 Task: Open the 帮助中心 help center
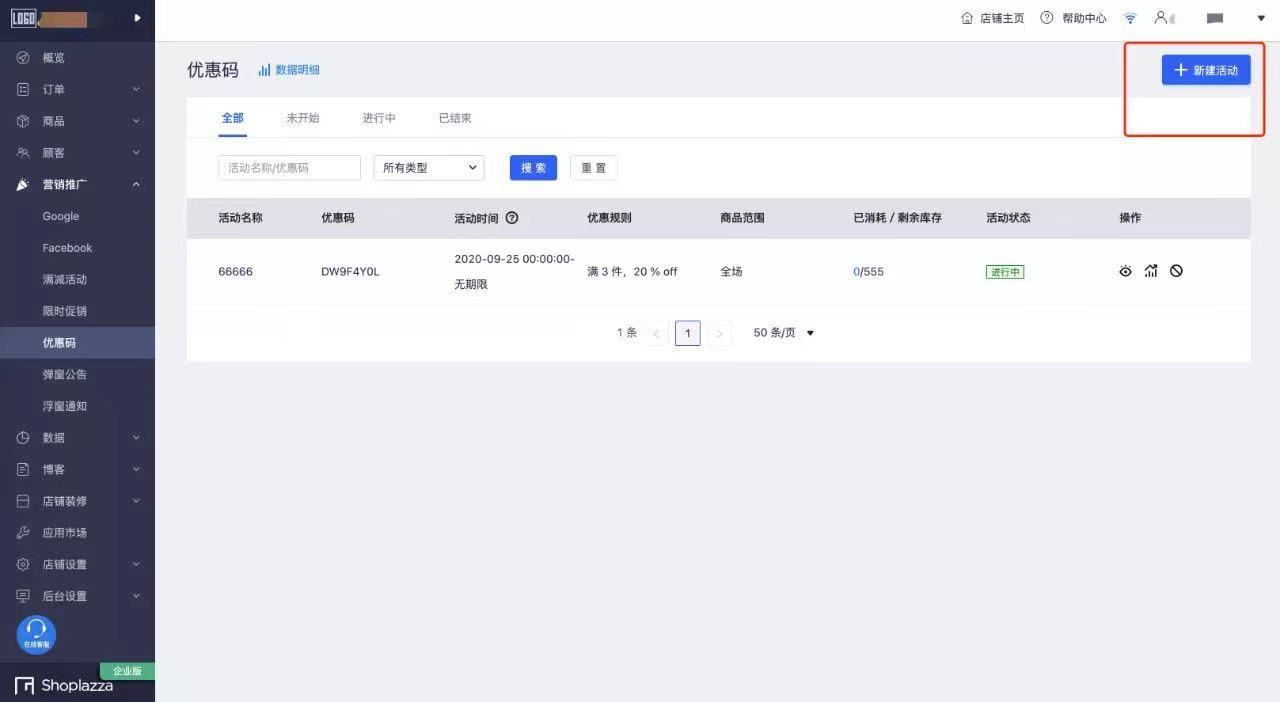[1073, 18]
